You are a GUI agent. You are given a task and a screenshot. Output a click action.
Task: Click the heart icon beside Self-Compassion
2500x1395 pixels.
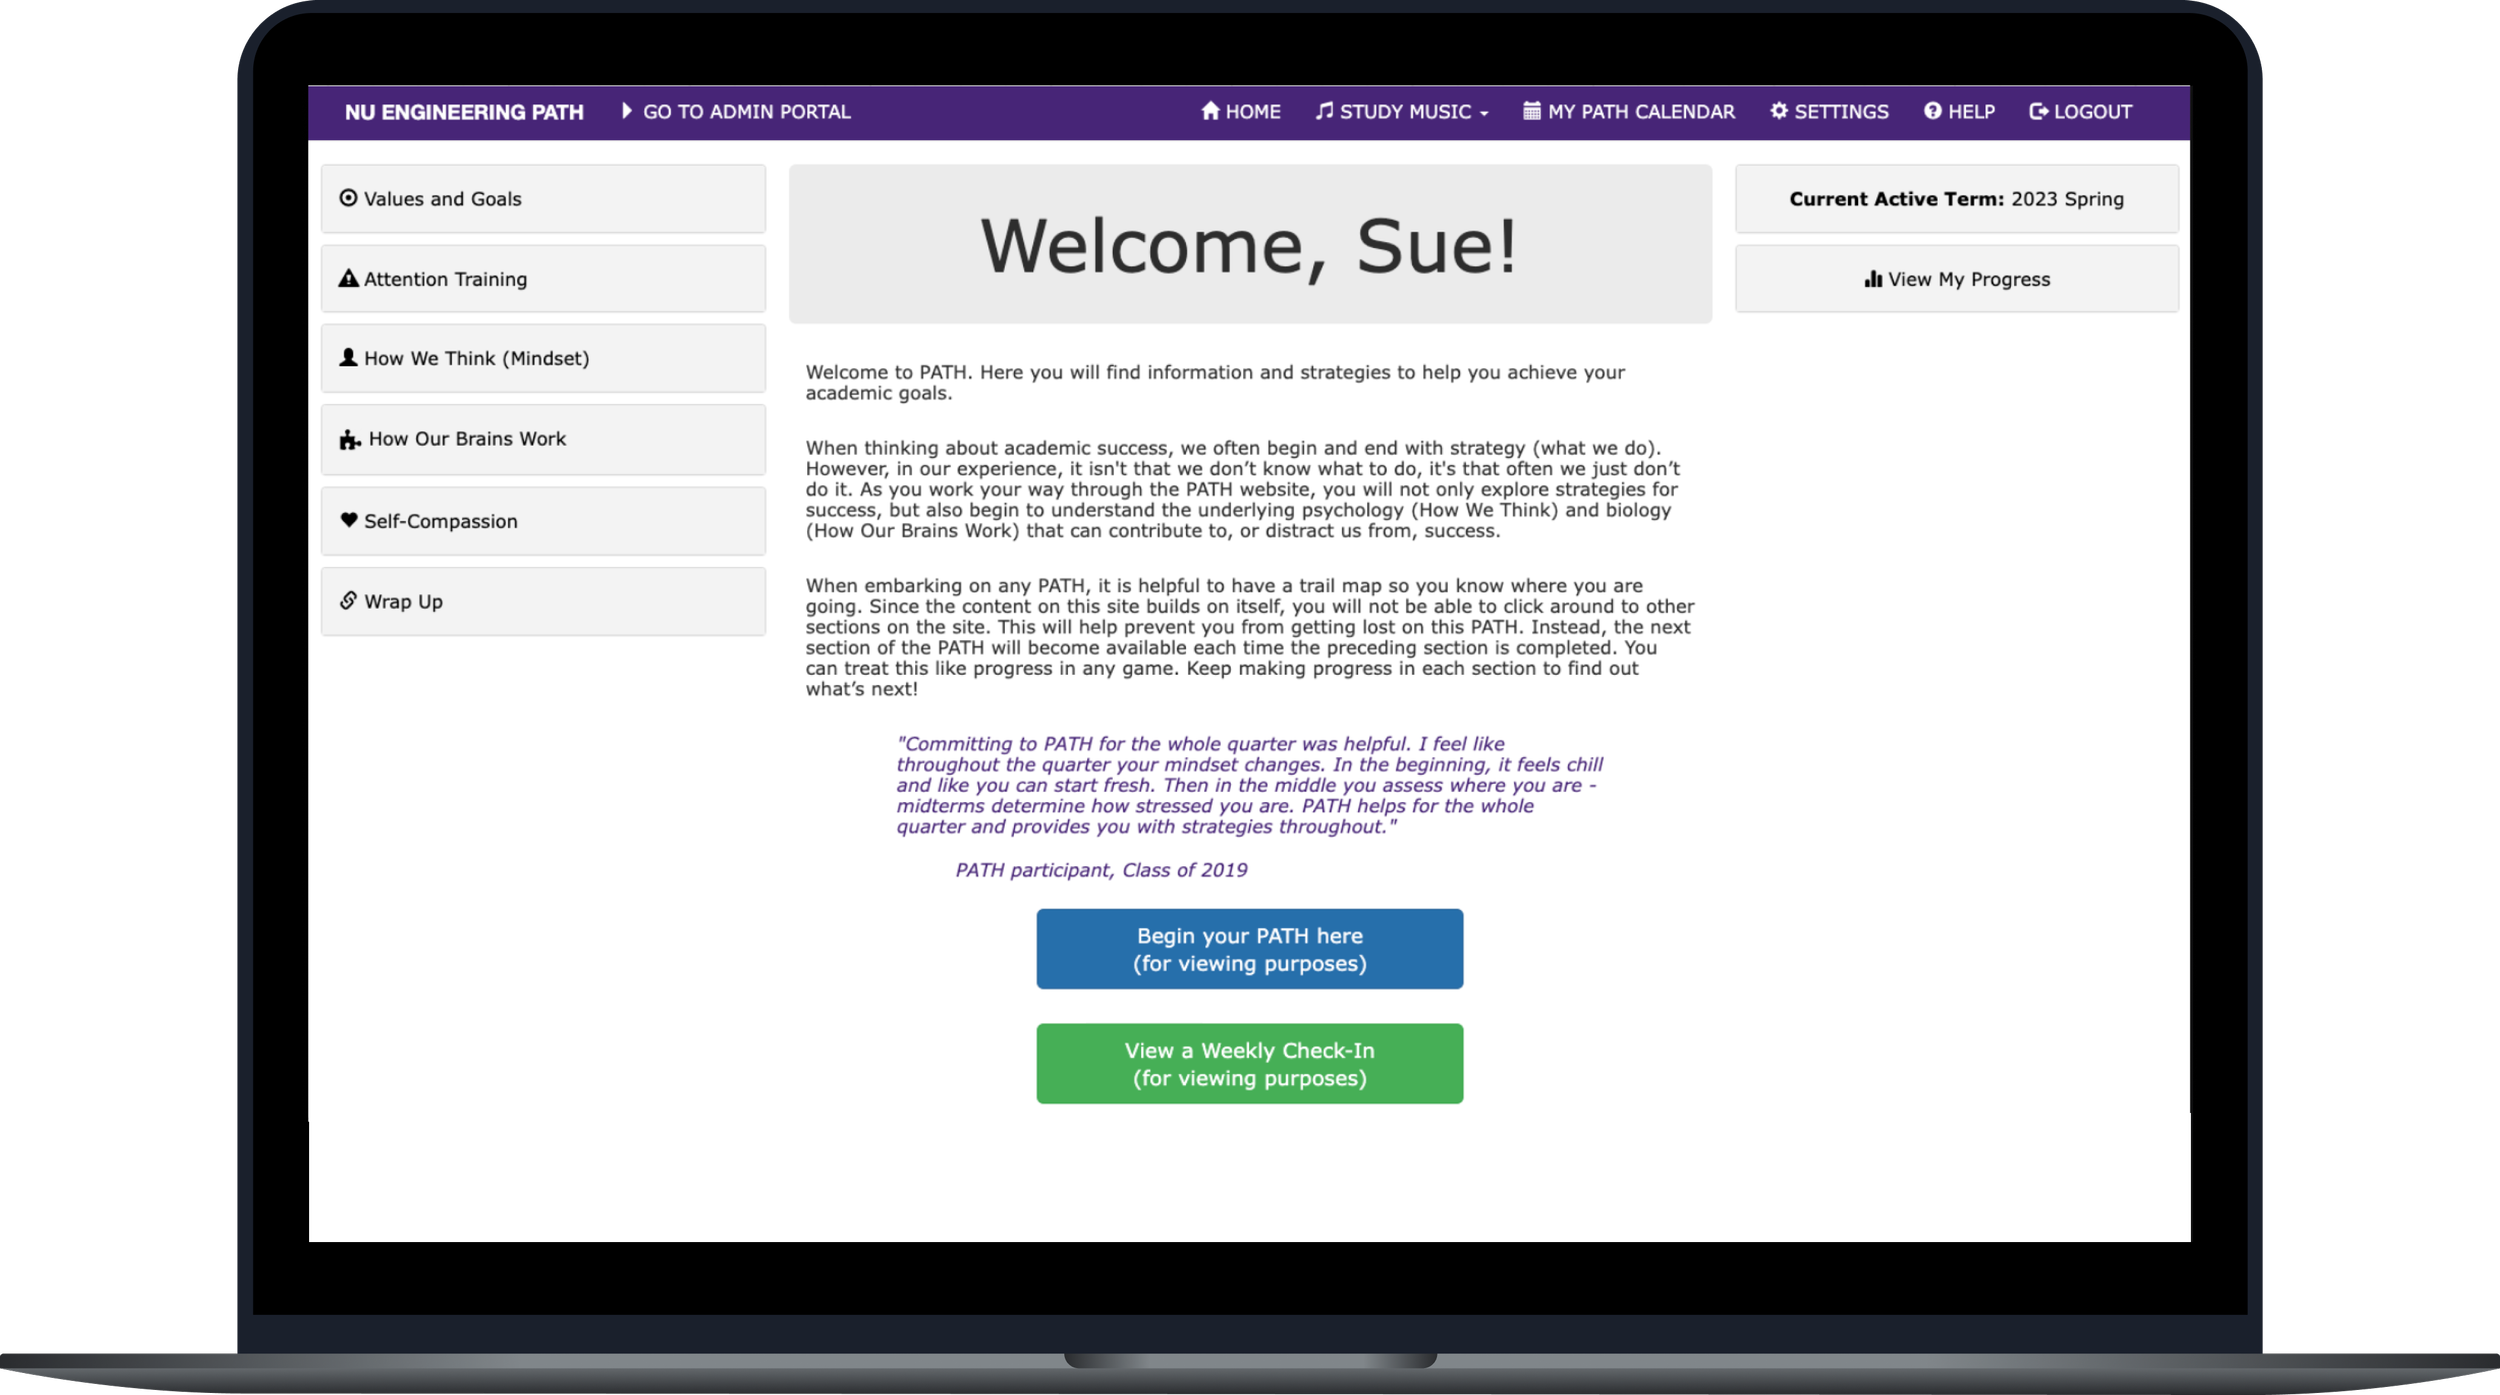348,520
